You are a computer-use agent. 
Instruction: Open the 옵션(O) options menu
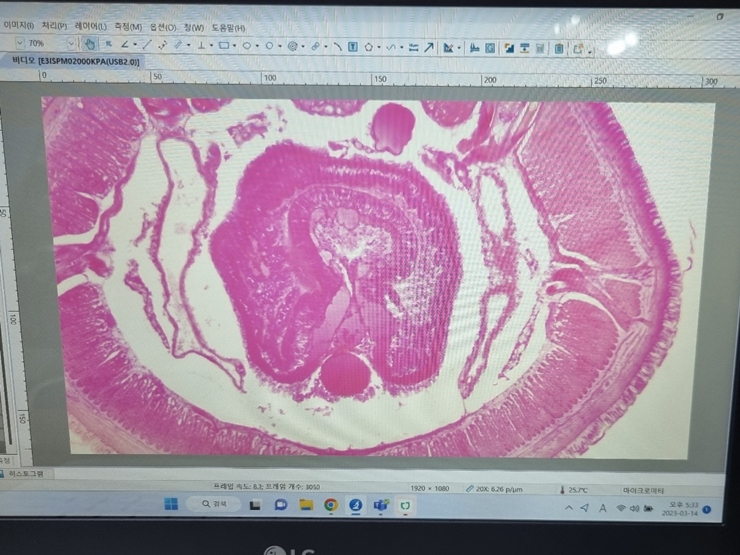(x=163, y=27)
